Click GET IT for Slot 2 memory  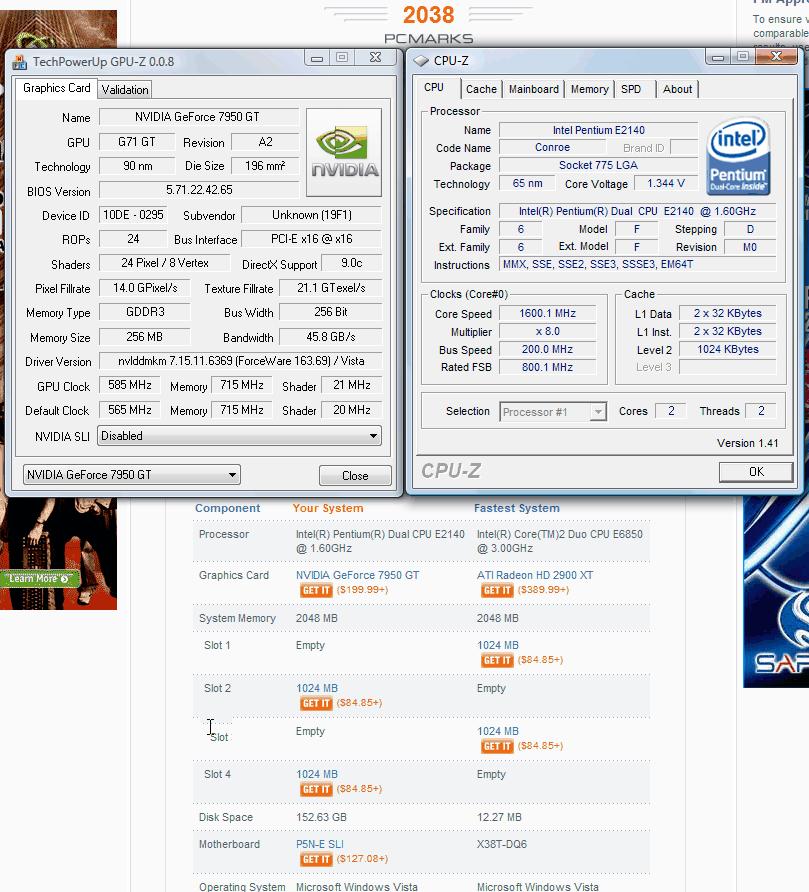pyautogui.click(x=316, y=703)
